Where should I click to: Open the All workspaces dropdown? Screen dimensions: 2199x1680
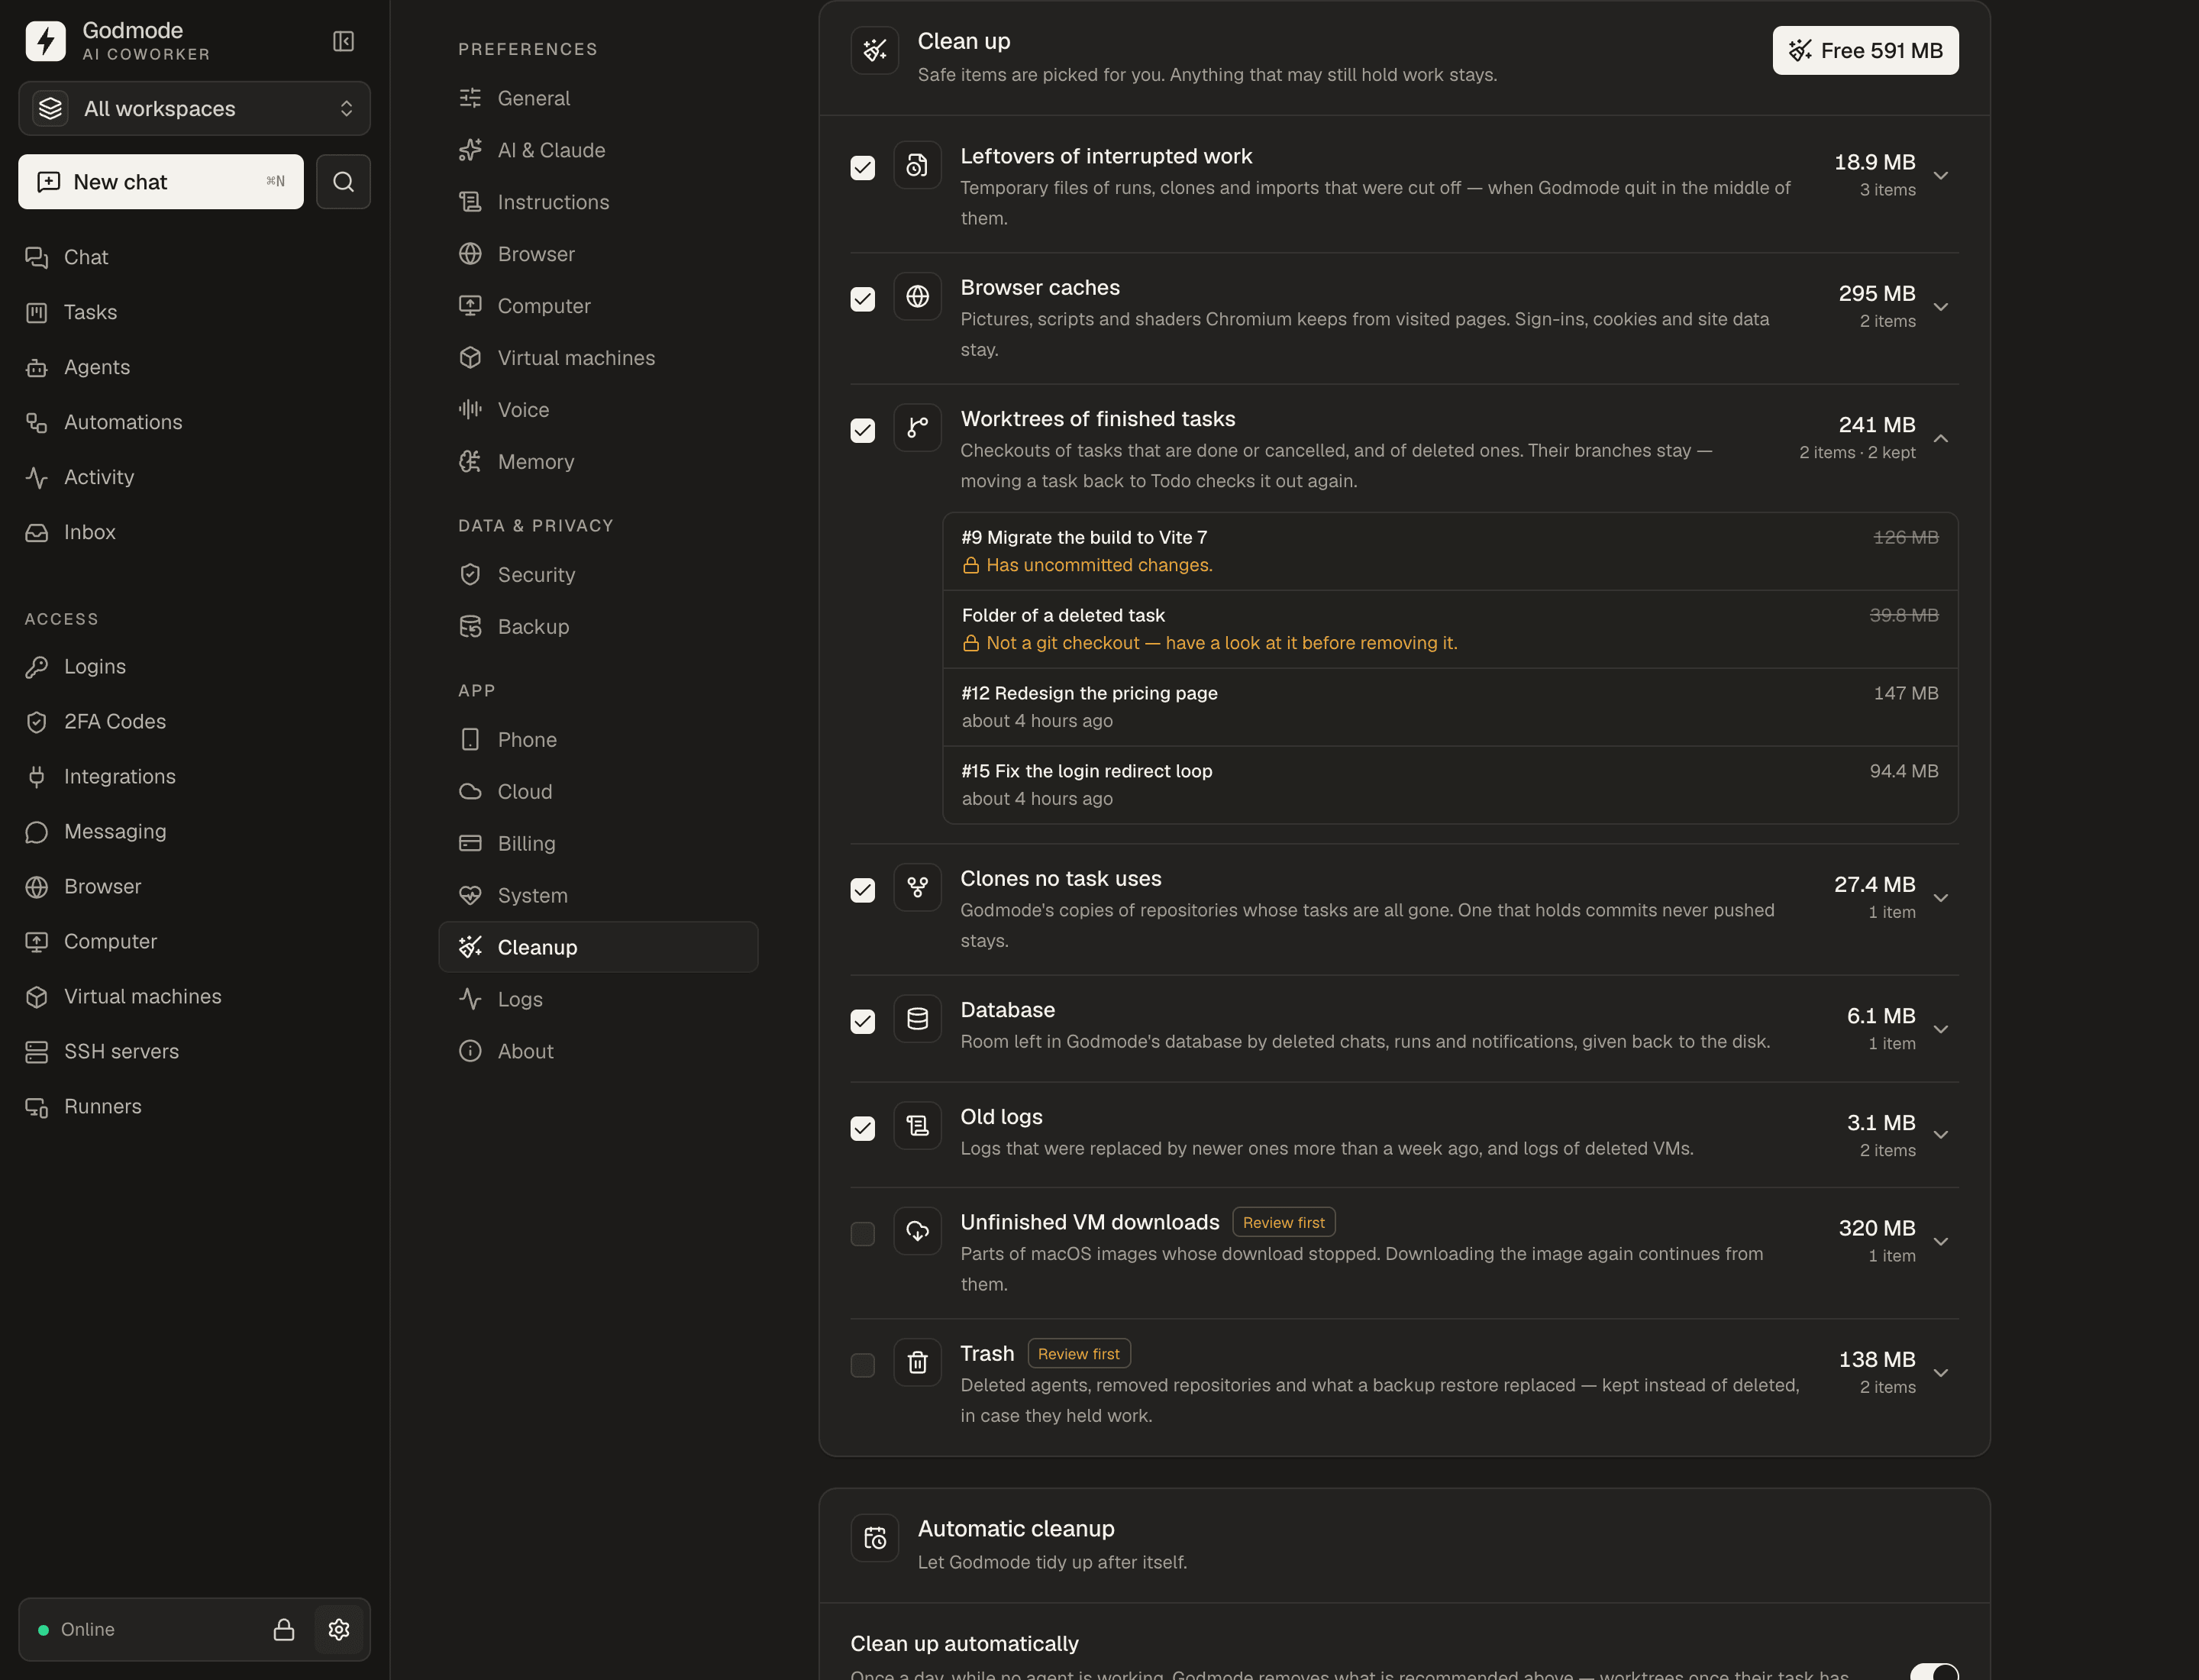pyautogui.click(x=194, y=108)
